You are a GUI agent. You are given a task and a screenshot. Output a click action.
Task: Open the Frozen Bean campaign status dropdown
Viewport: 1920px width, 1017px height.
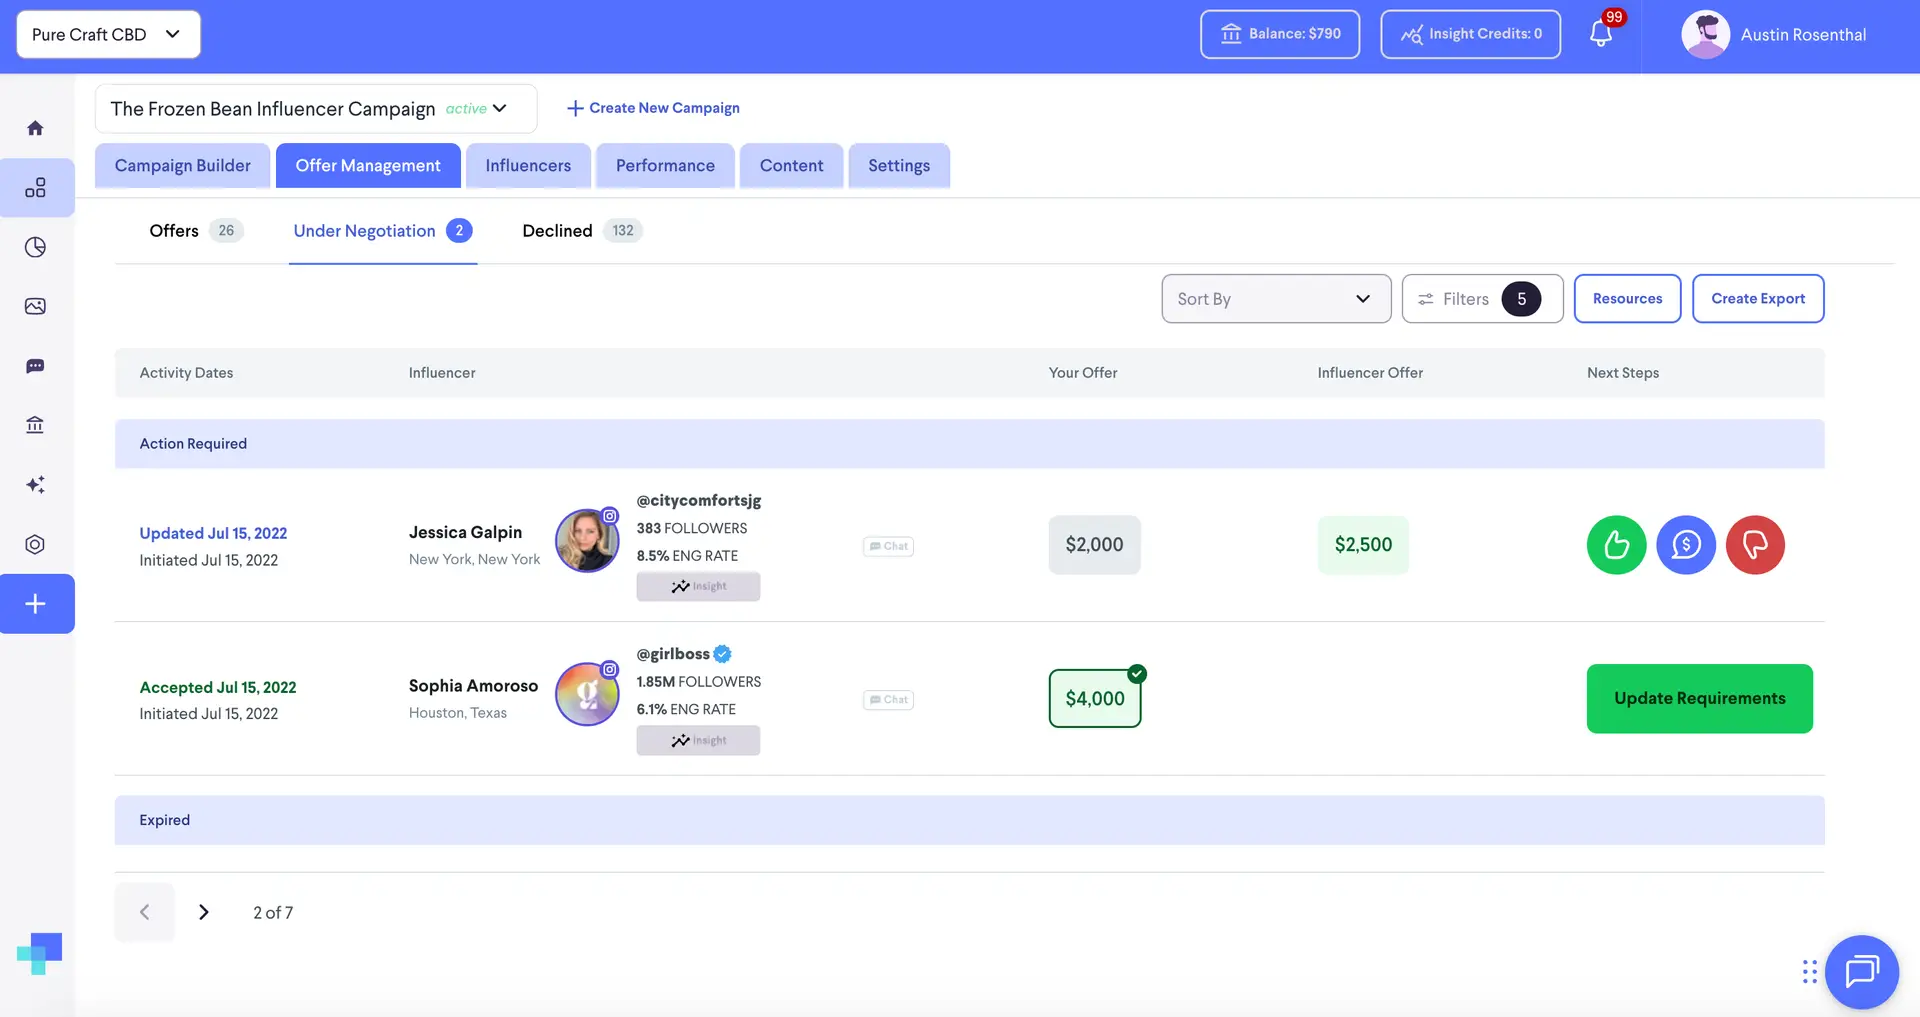(x=498, y=109)
